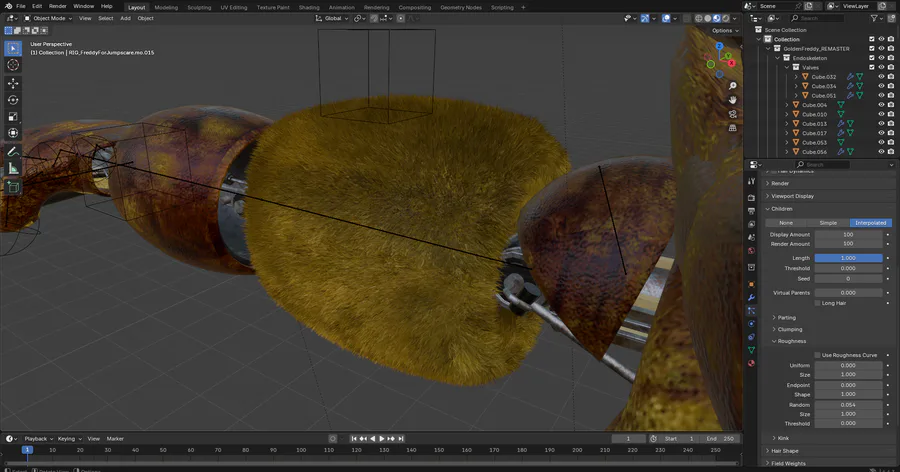The image size is (900, 472).
Task: Disable rendering of Cube.010 camera icon
Action: [x=891, y=114]
